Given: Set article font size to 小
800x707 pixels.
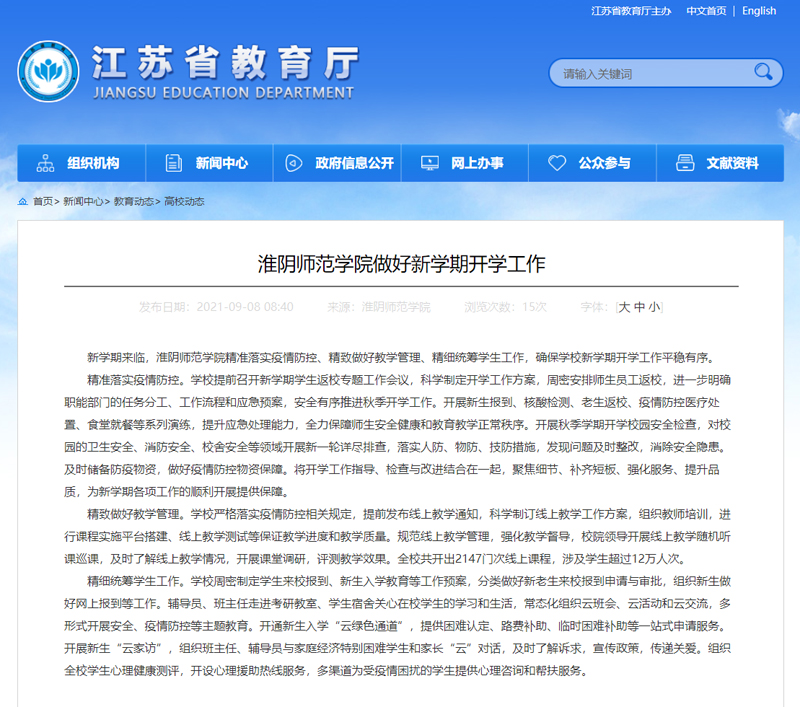Looking at the screenshot, I should click(x=653, y=307).
